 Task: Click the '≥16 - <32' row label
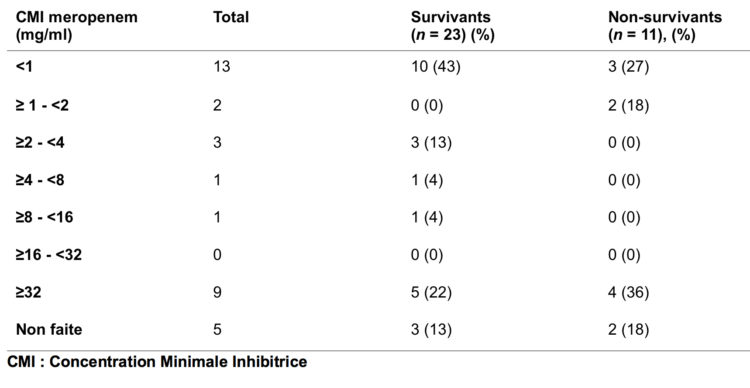point(49,255)
